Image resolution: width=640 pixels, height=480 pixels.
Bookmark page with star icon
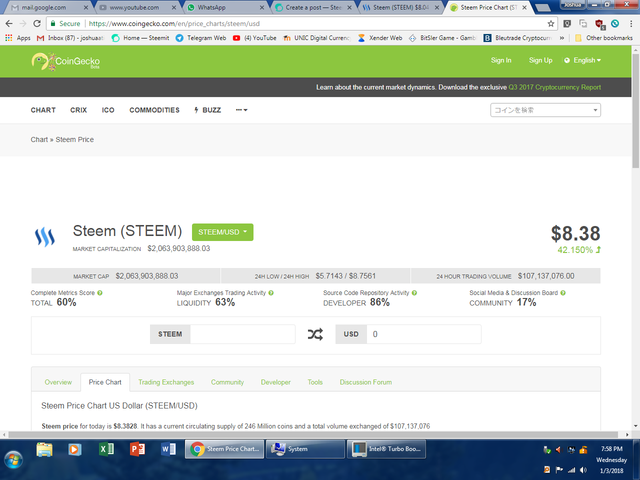click(551, 24)
